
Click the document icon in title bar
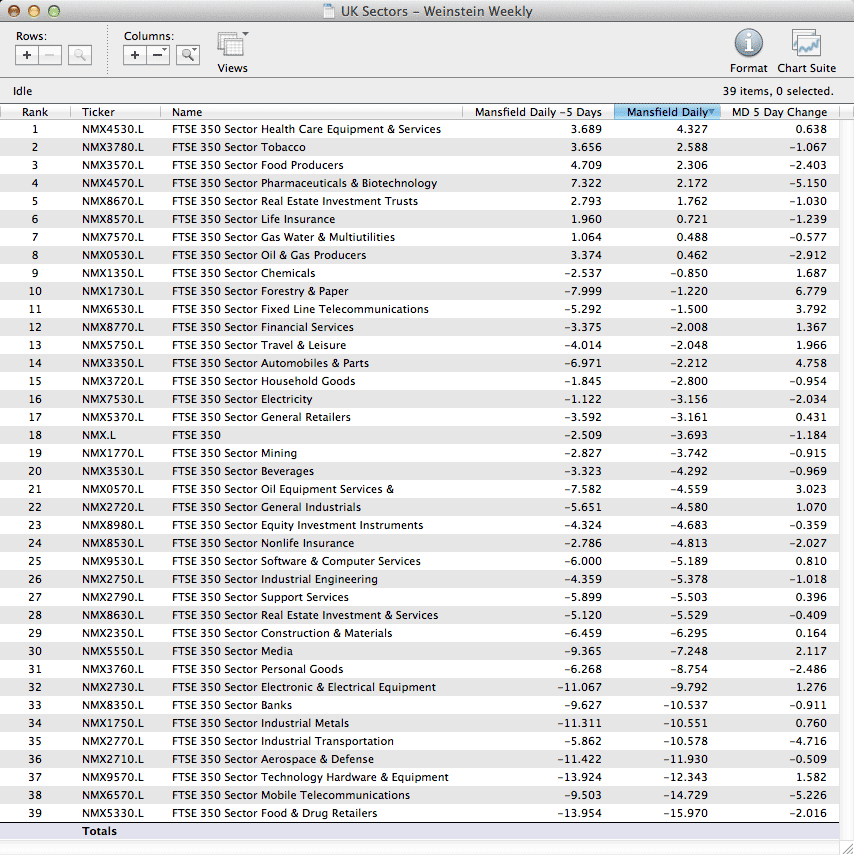click(x=329, y=12)
